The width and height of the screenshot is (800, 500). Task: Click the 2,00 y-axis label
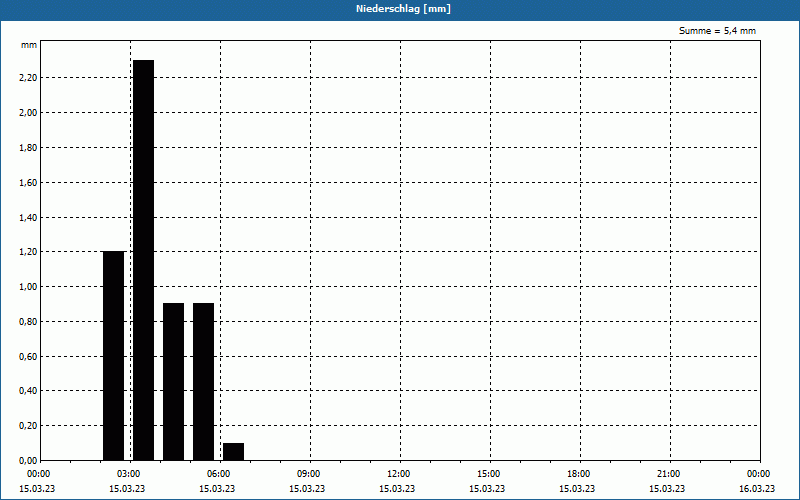click(29, 113)
